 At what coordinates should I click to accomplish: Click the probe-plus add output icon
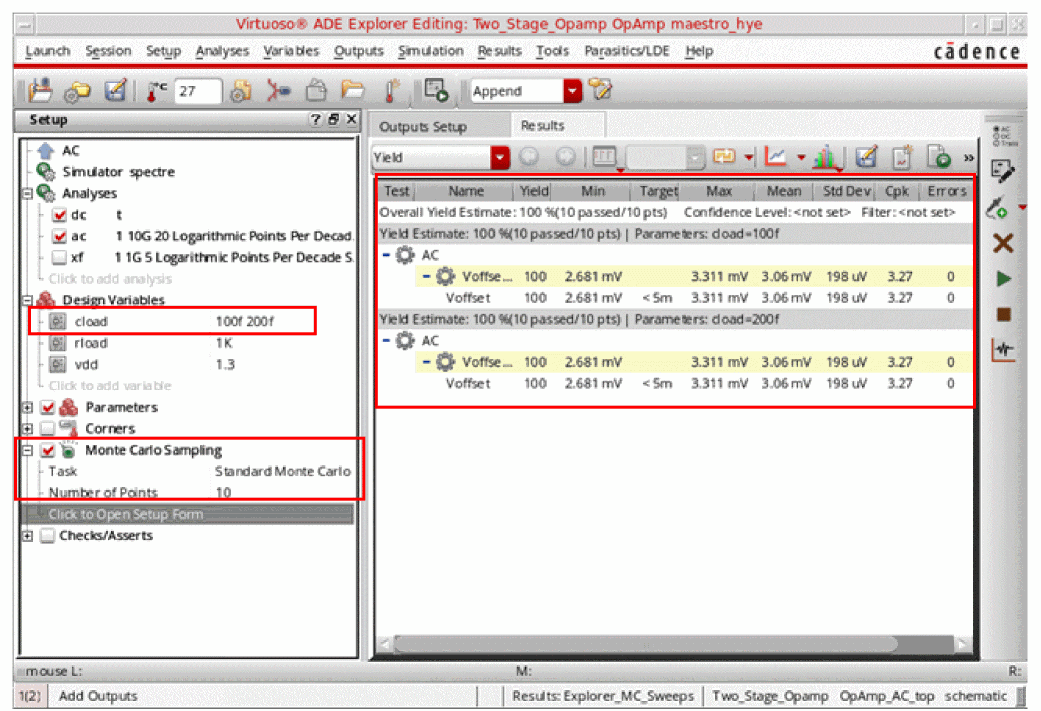[998, 208]
